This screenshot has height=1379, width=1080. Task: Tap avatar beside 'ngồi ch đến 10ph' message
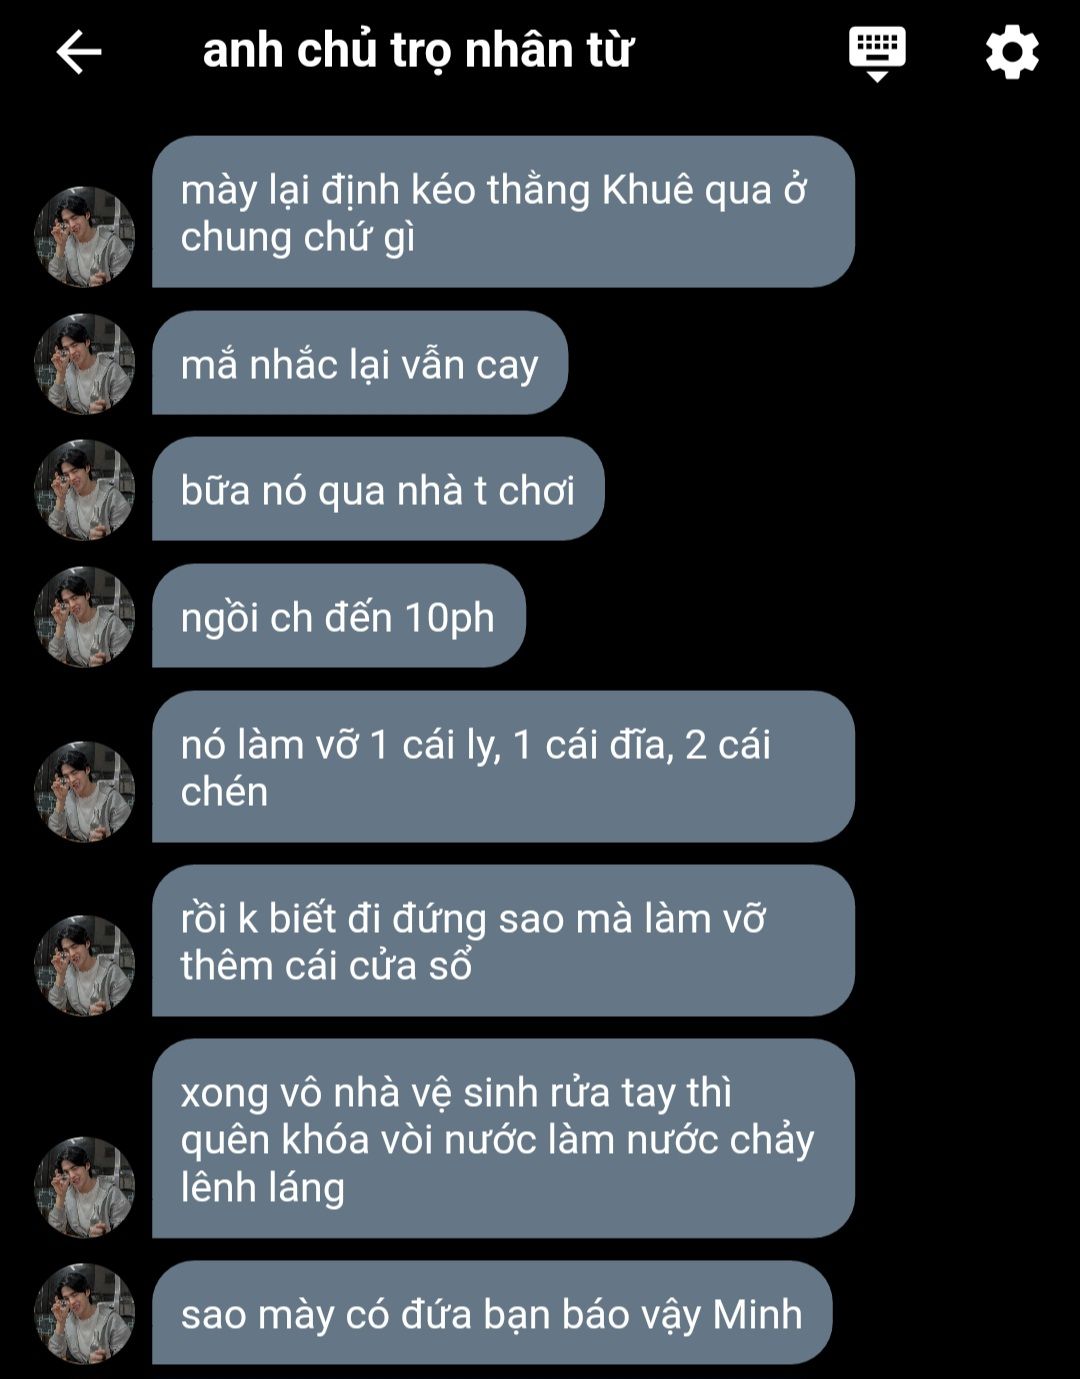(85, 616)
